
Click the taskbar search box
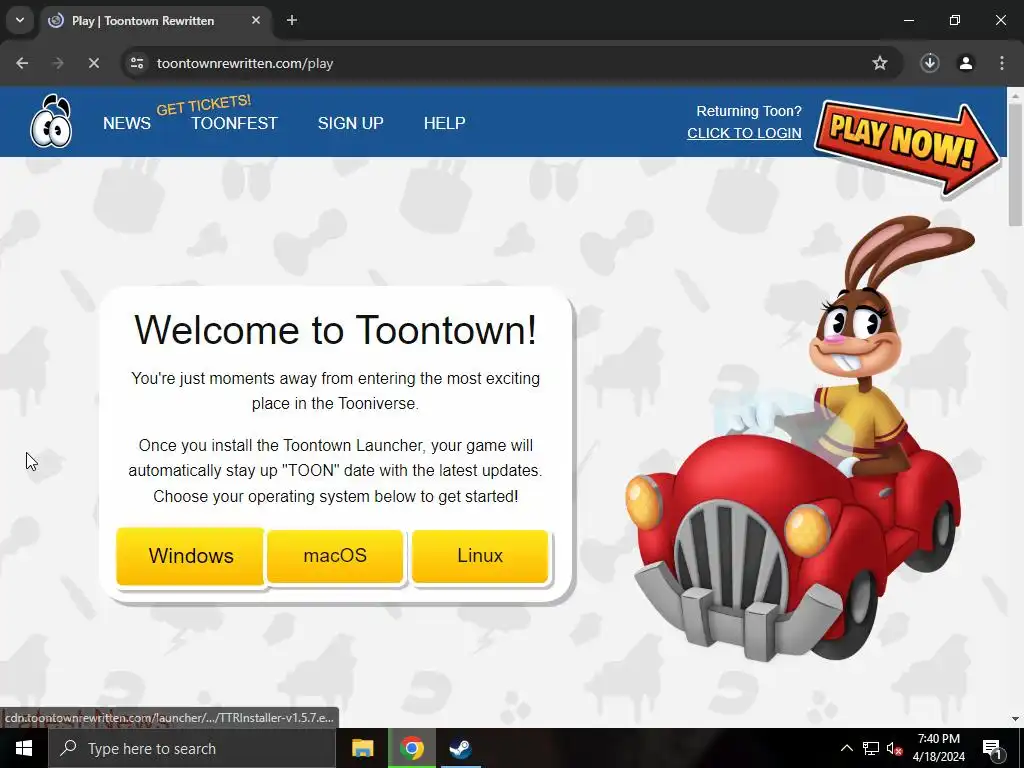(x=192, y=748)
